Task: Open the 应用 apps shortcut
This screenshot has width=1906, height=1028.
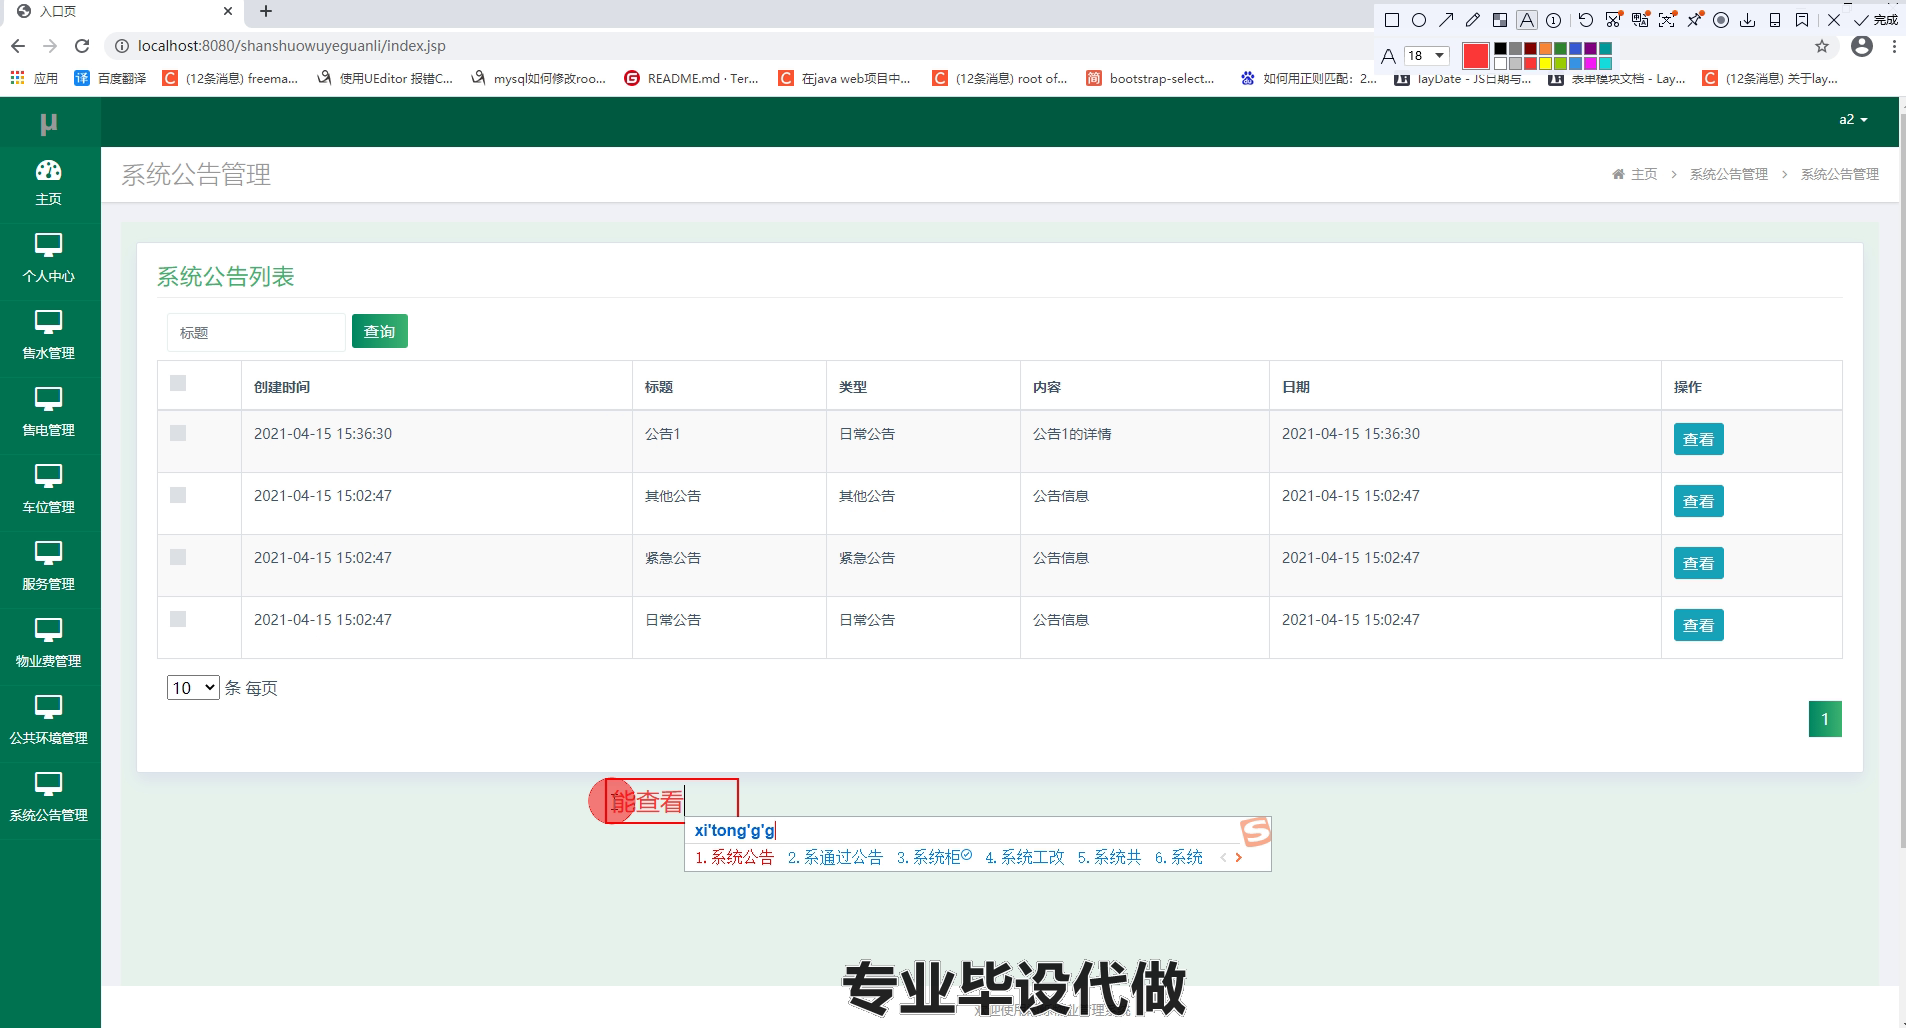Action: point(34,78)
